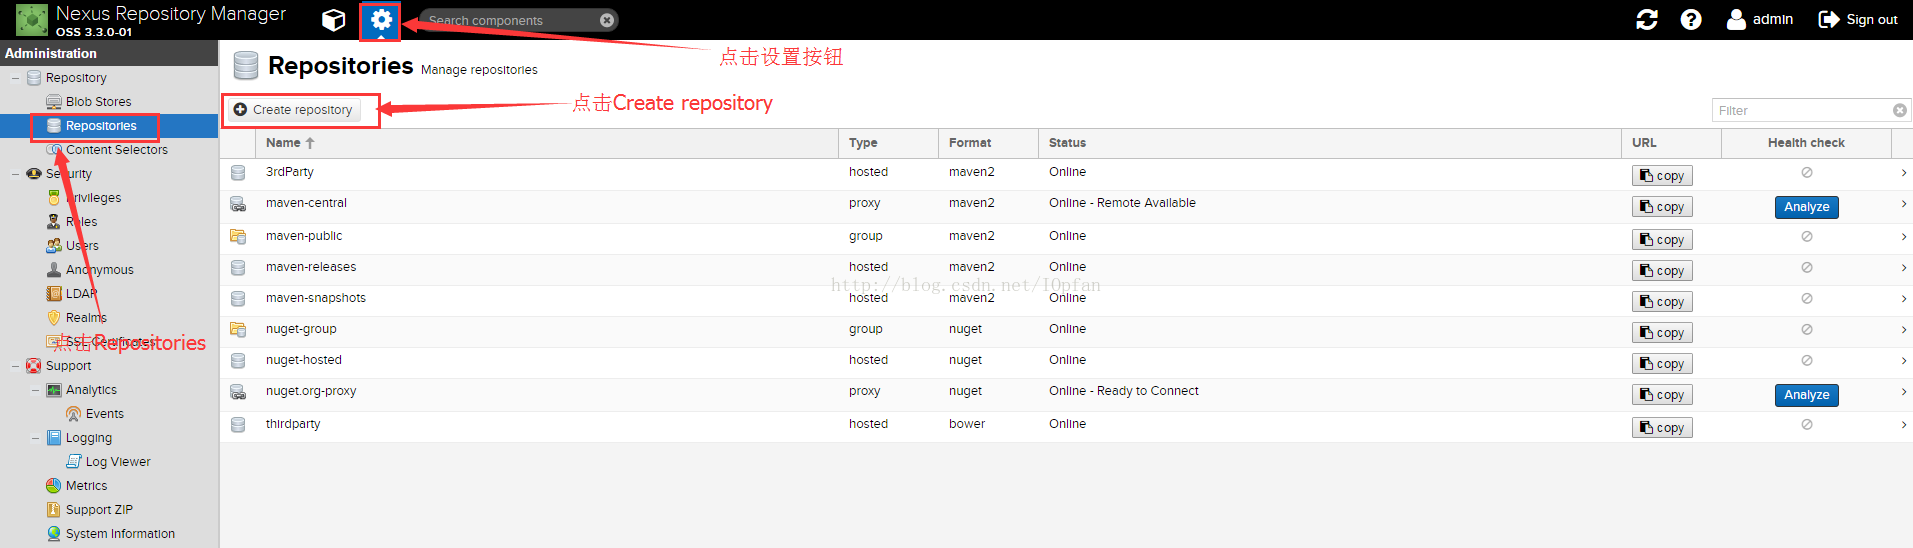Screen dimensions: 1913x548
Task: Open Anonymous settings in sidebar
Action: 99,270
